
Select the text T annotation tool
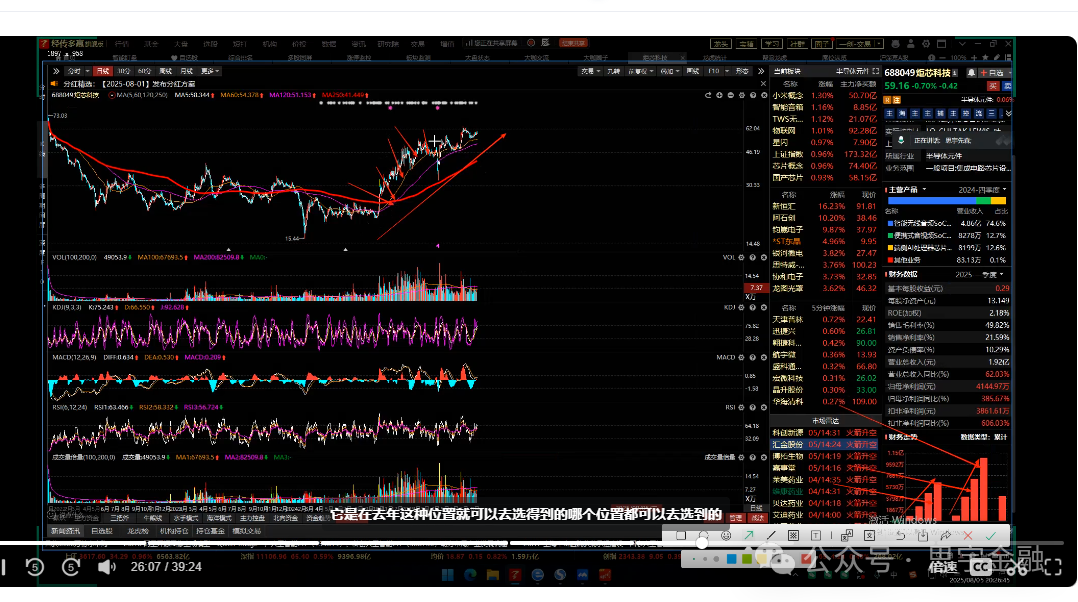[815, 535]
